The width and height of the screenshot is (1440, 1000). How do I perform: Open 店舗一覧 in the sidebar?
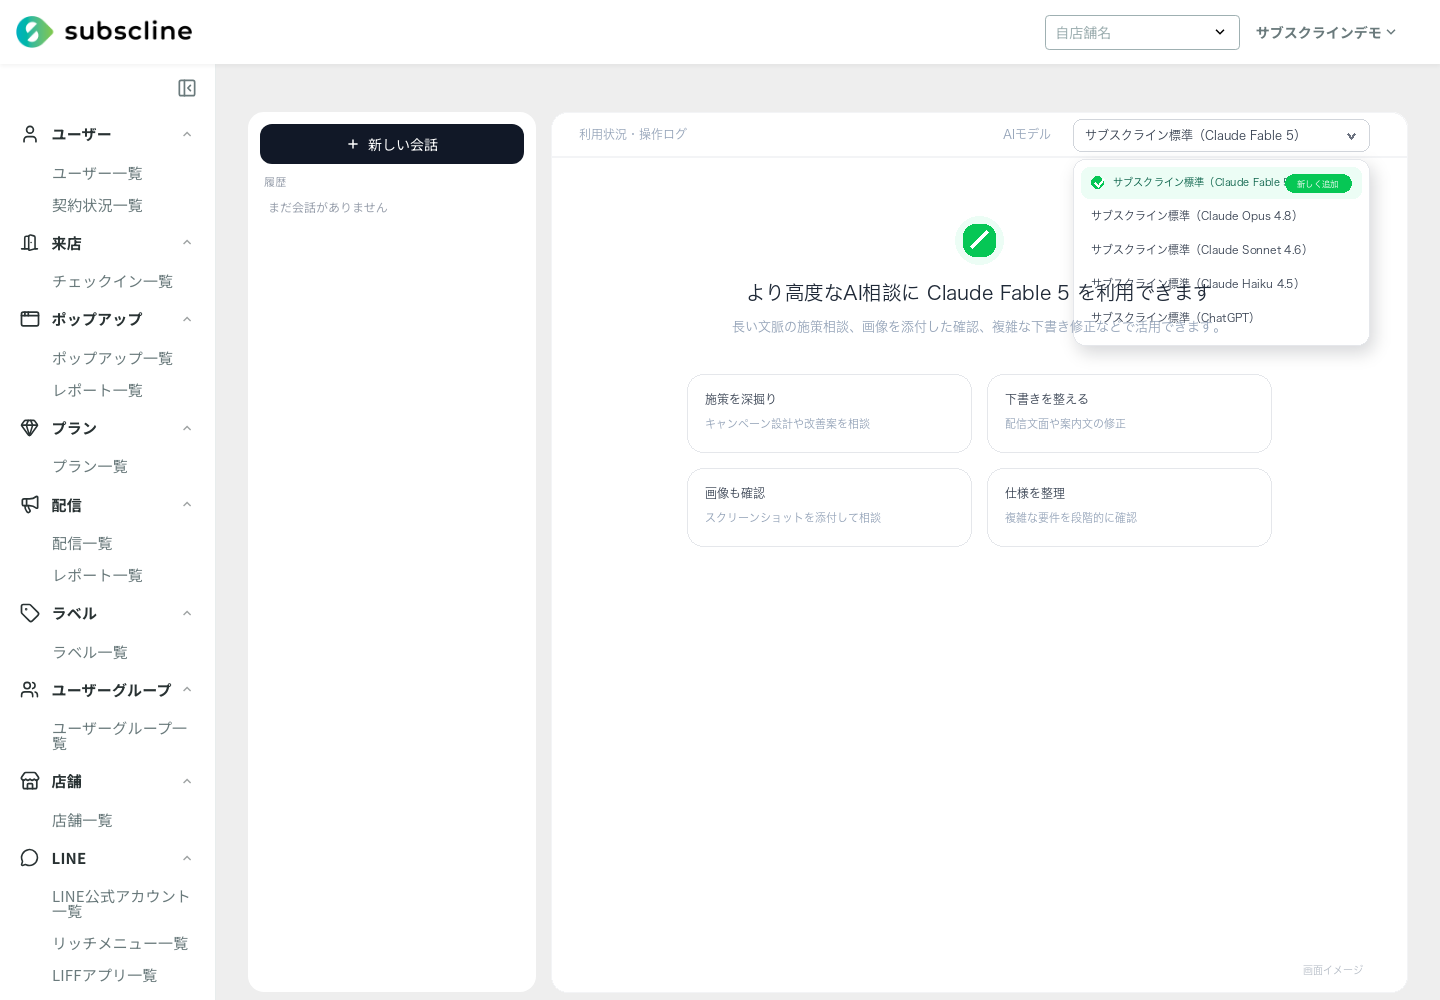coord(82,820)
